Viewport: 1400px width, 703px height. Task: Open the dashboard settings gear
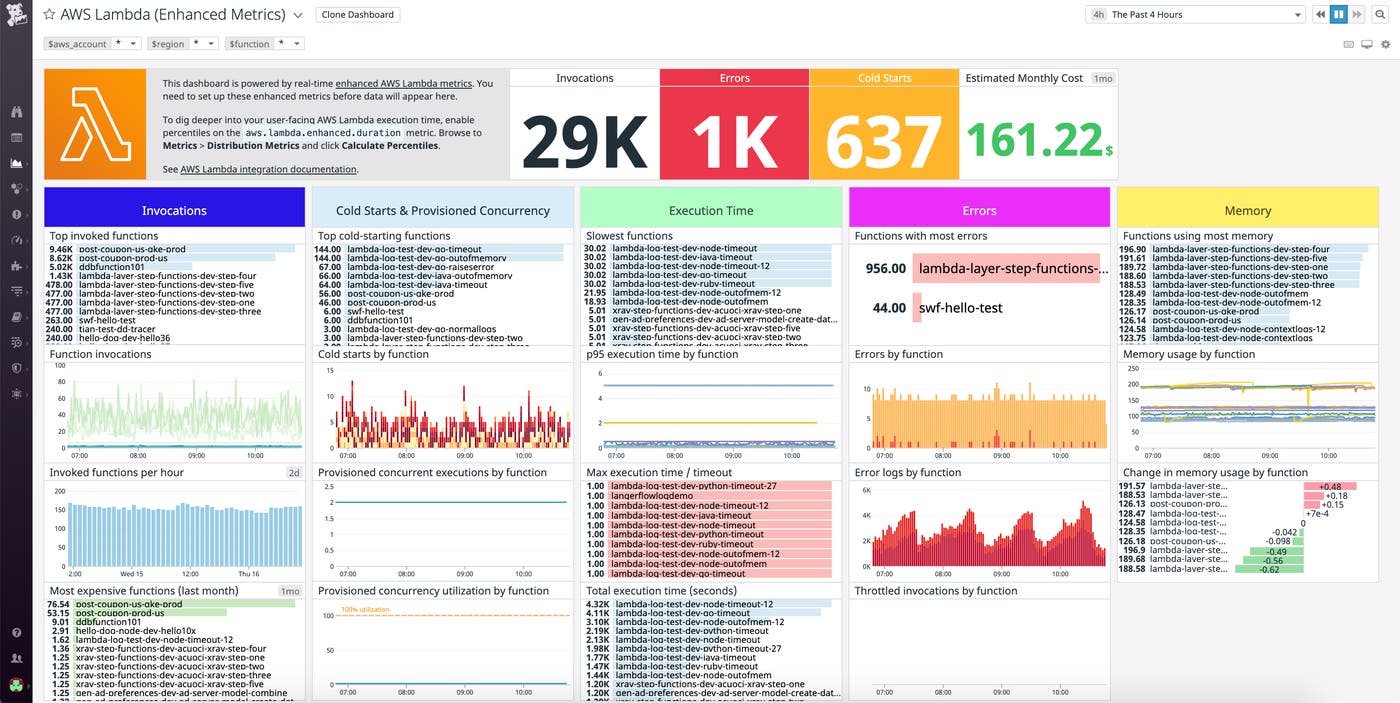point(1386,44)
